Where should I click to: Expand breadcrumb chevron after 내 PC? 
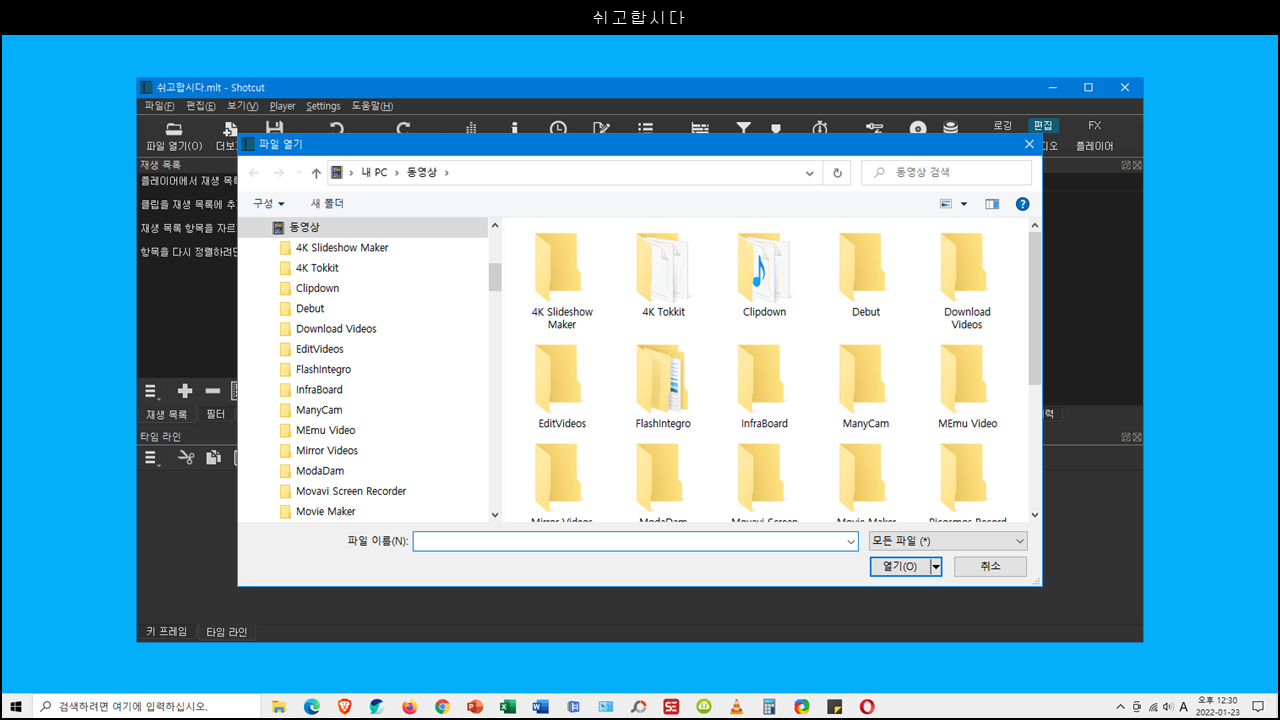pos(397,173)
